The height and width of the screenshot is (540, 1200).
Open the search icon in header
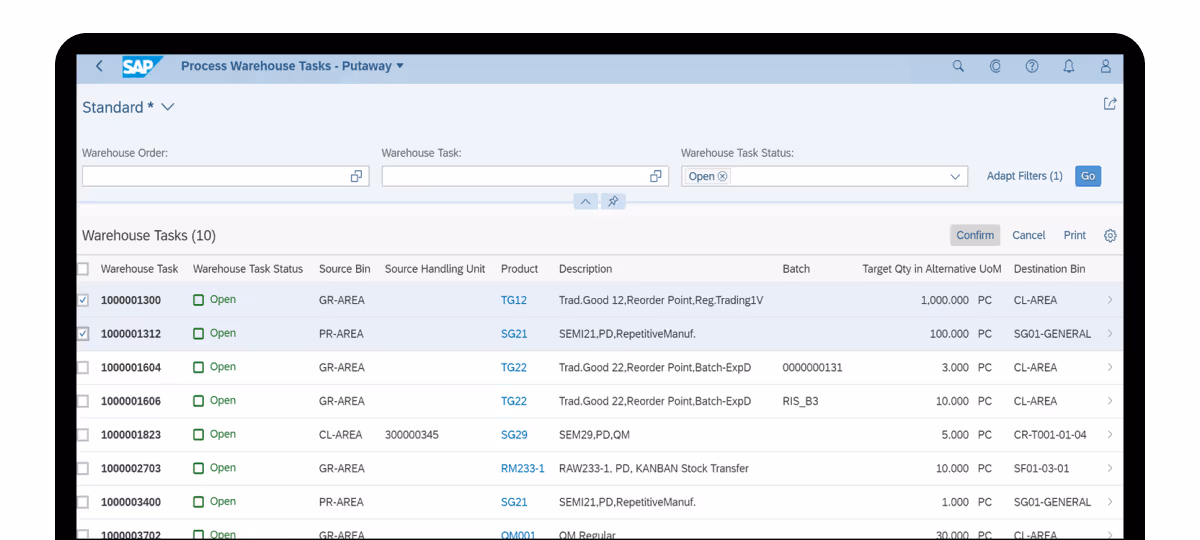[958, 66]
